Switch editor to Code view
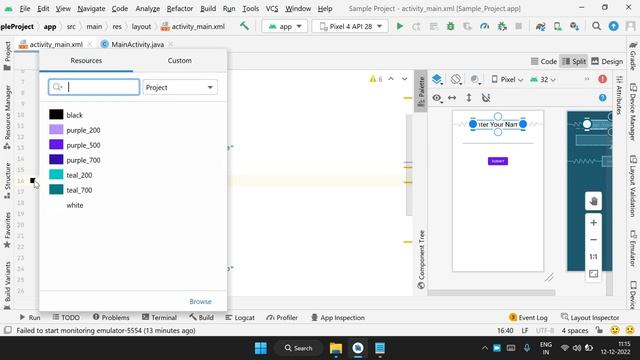 544,61
